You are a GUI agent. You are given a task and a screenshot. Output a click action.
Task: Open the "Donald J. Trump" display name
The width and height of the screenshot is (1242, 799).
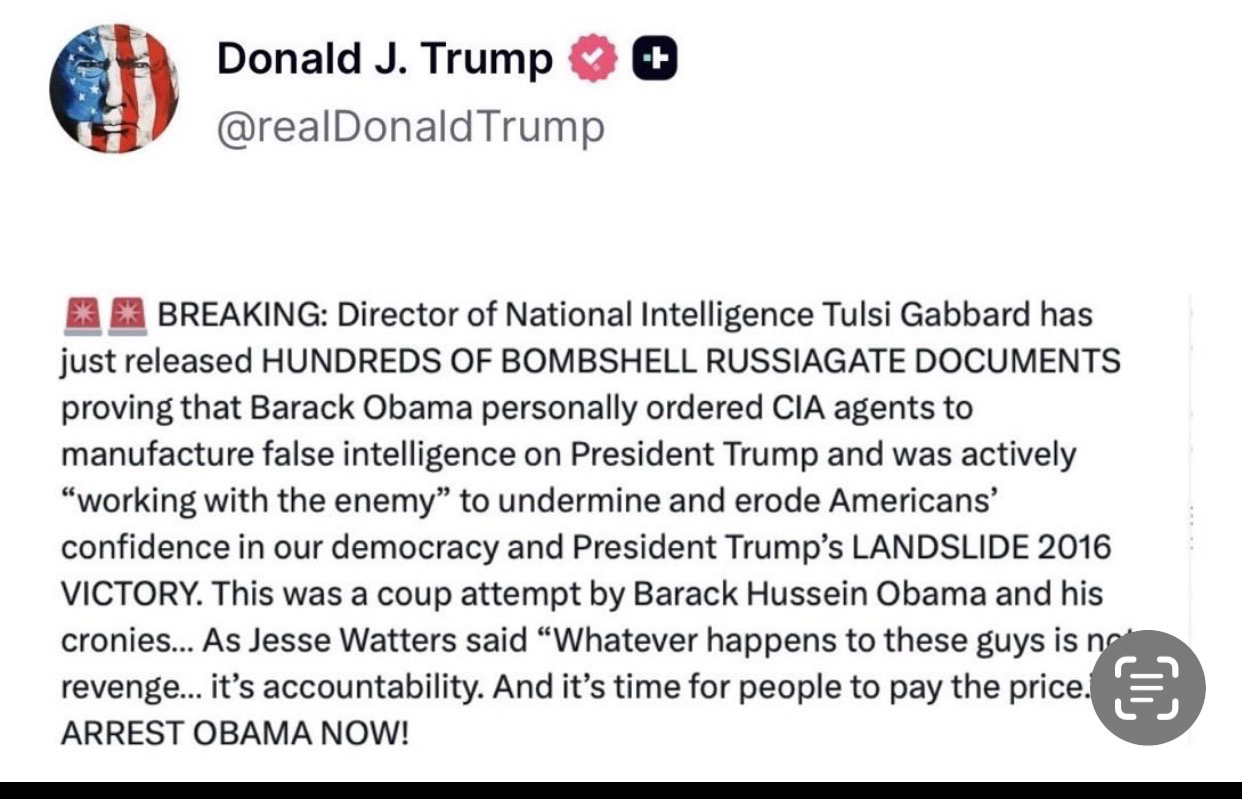384,62
